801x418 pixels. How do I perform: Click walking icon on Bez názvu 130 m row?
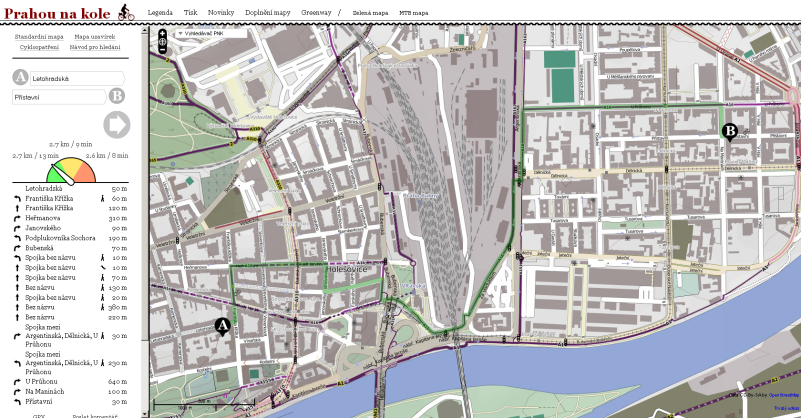pyautogui.click(x=103, y=288)
